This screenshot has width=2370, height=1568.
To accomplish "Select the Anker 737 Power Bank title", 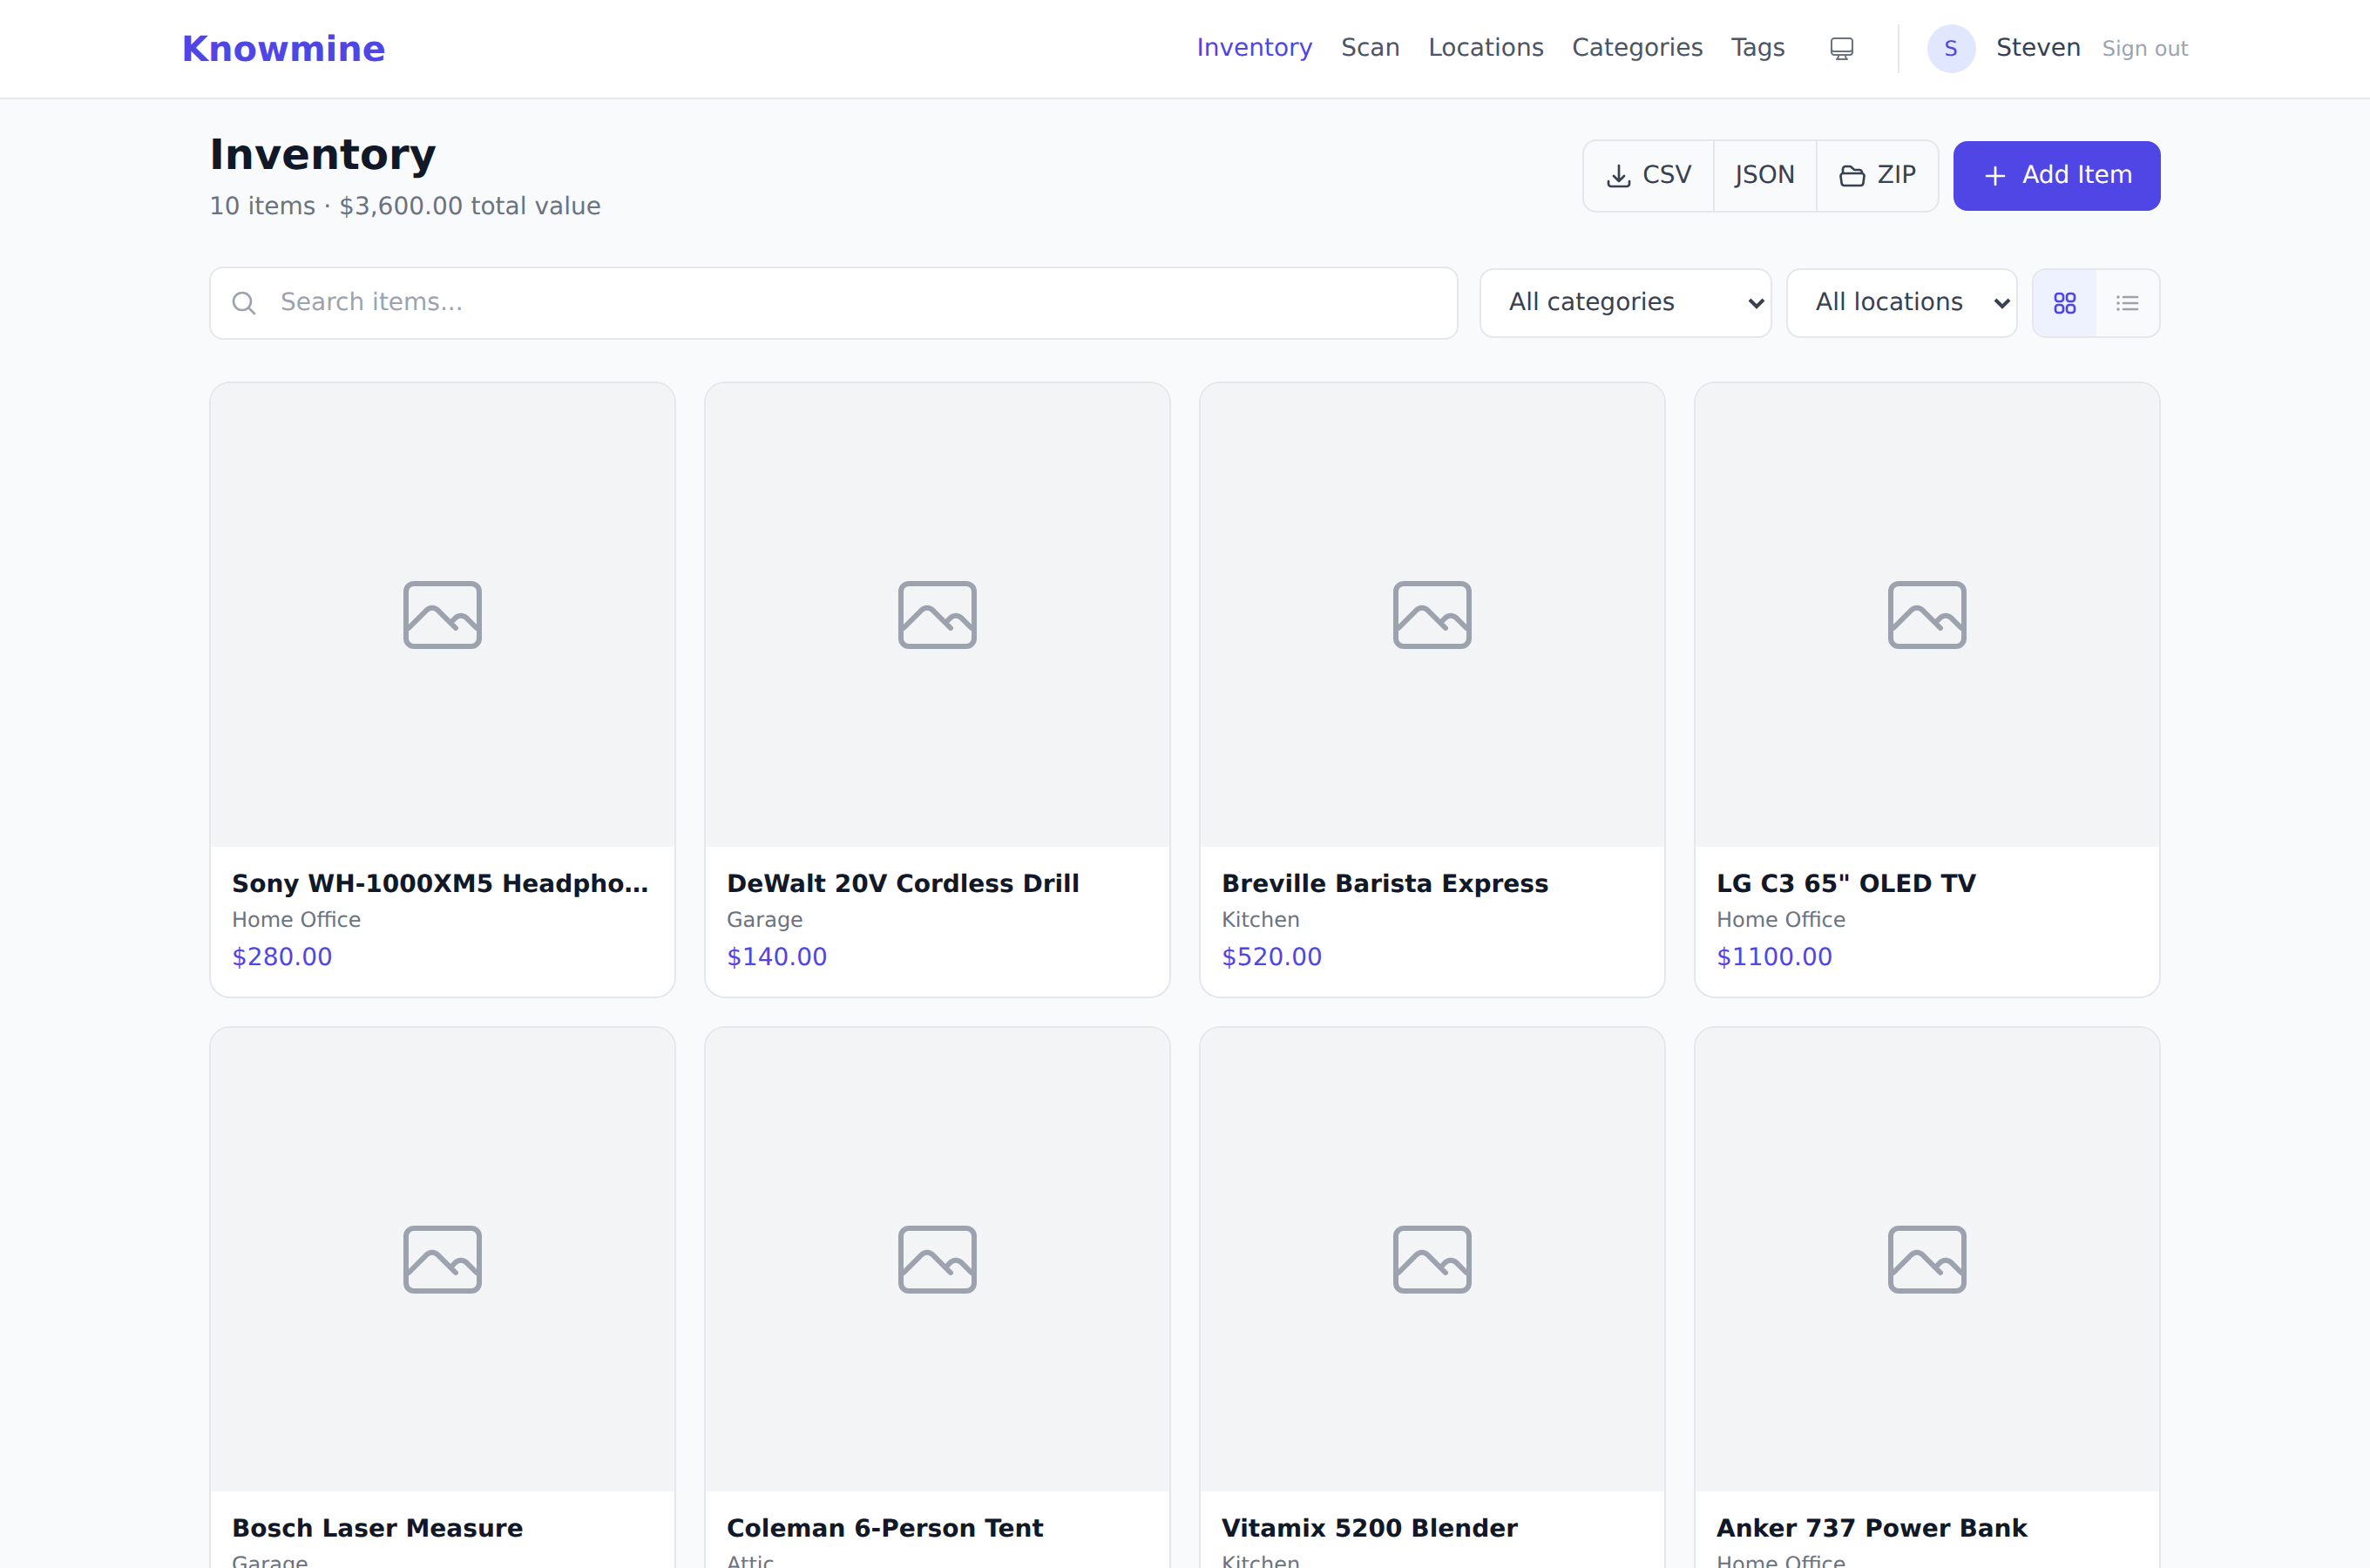I will [x=1872, y=1528].
